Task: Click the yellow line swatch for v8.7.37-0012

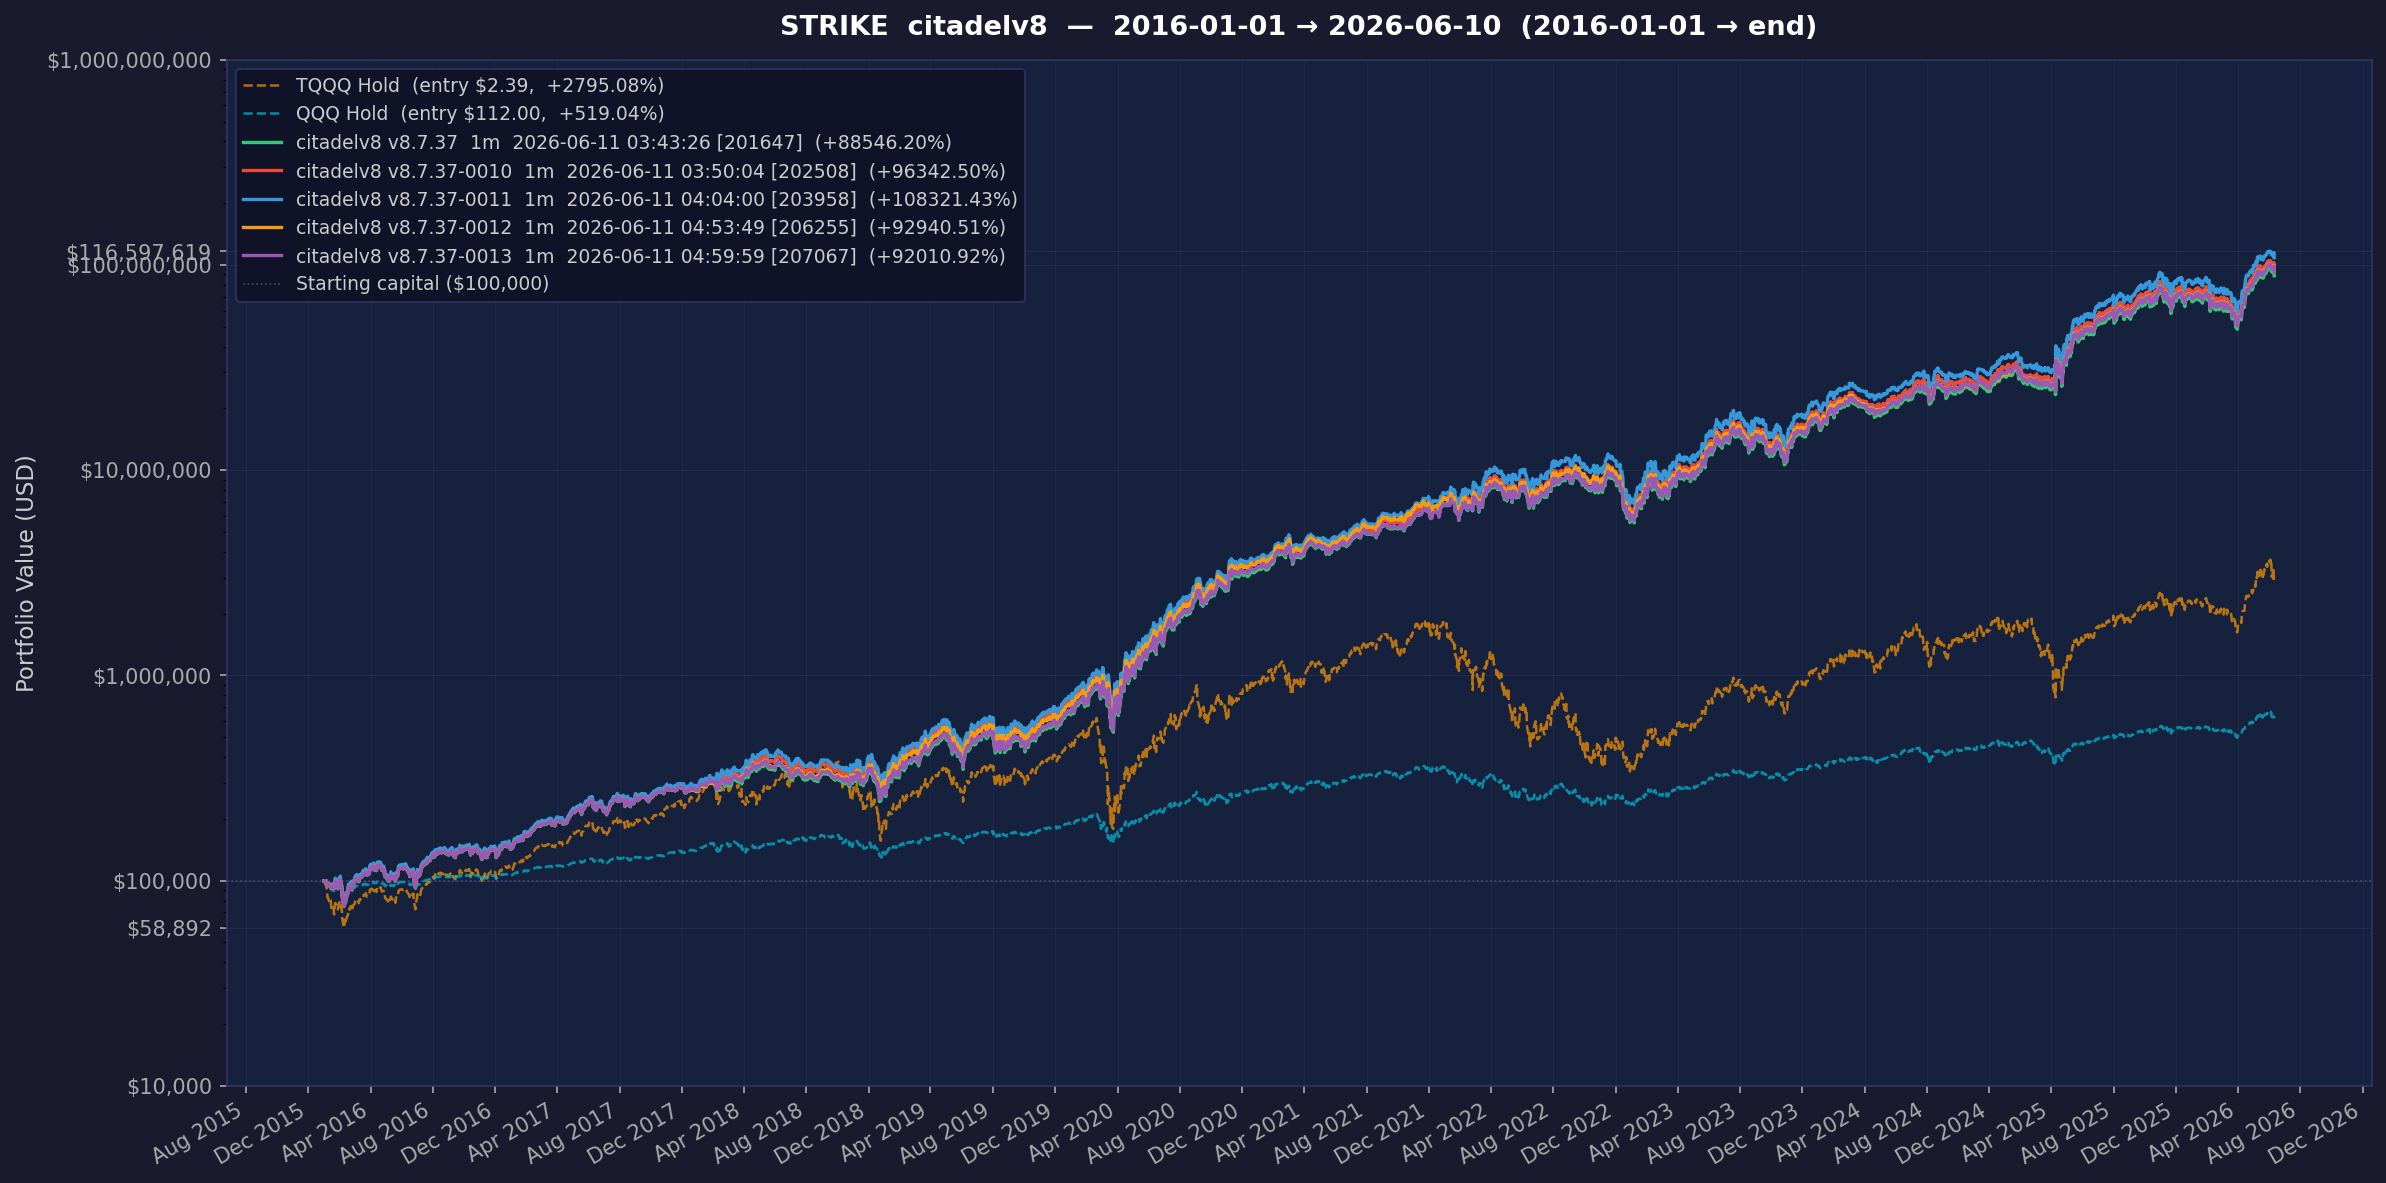Action: click(262, 228)
